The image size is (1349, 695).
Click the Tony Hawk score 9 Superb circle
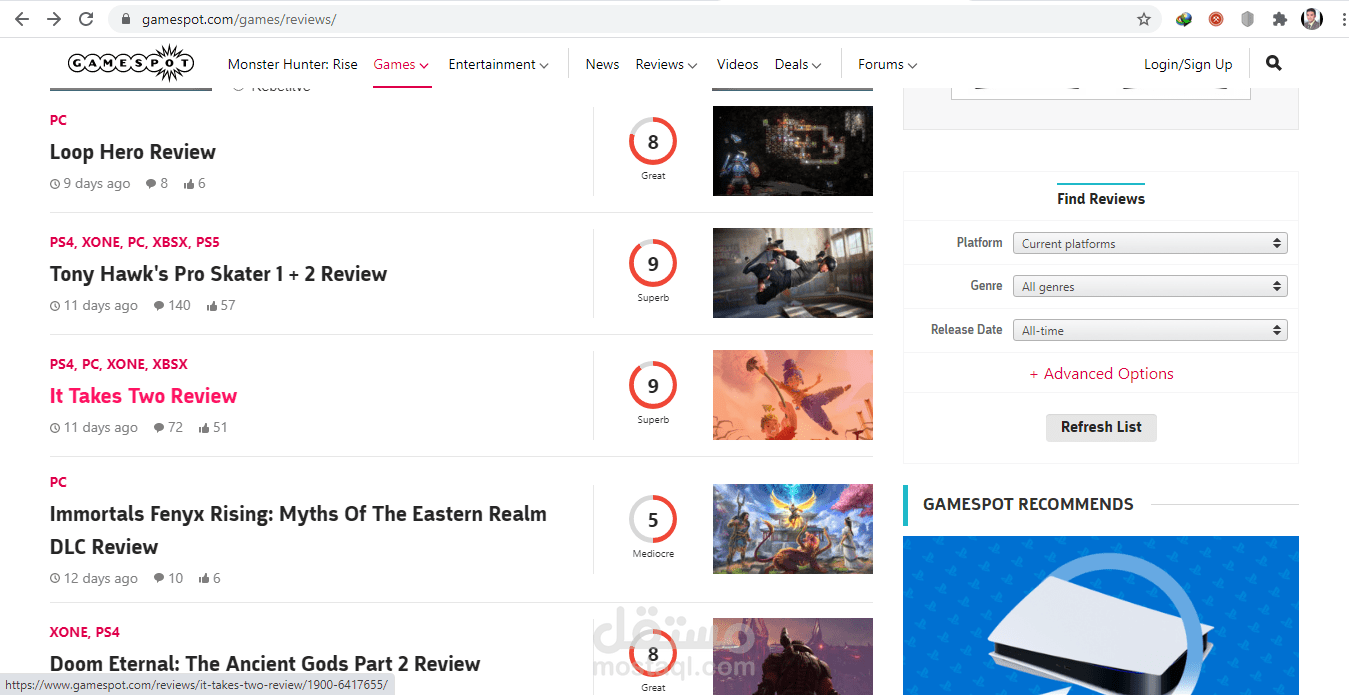coord(653,264)
